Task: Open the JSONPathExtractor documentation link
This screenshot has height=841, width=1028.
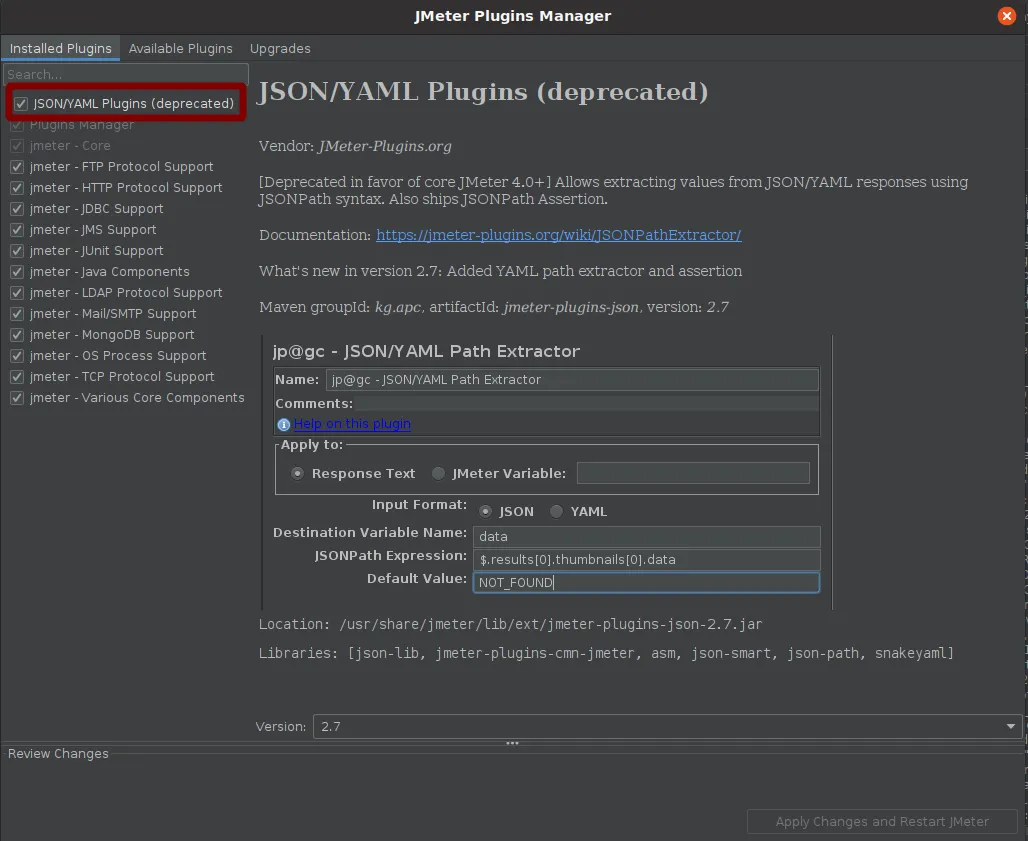Action: coord(559,235)
